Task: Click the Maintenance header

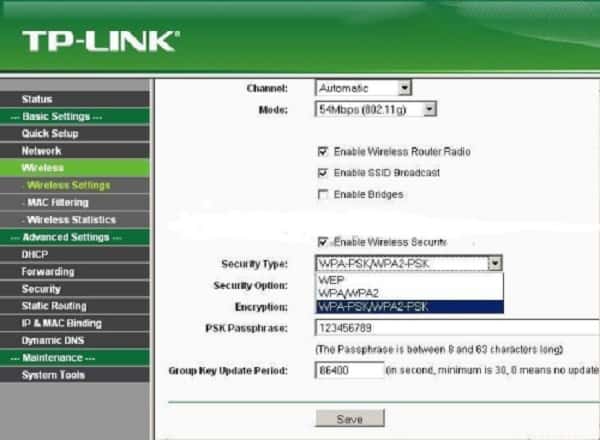Action: point(75,358)
